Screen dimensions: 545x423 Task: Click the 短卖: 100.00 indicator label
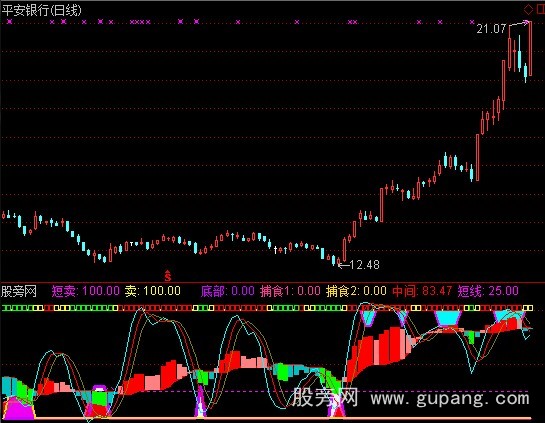[x=86, y=291]
